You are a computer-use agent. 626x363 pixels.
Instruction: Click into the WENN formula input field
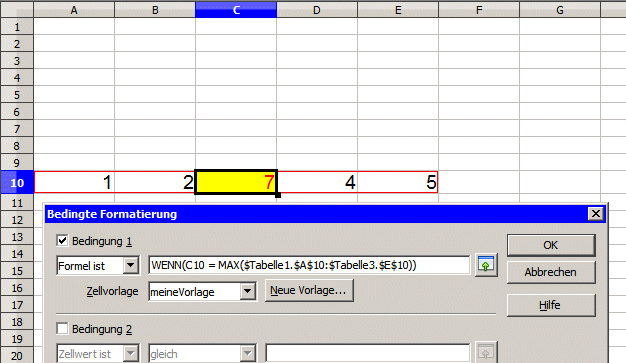309,266
